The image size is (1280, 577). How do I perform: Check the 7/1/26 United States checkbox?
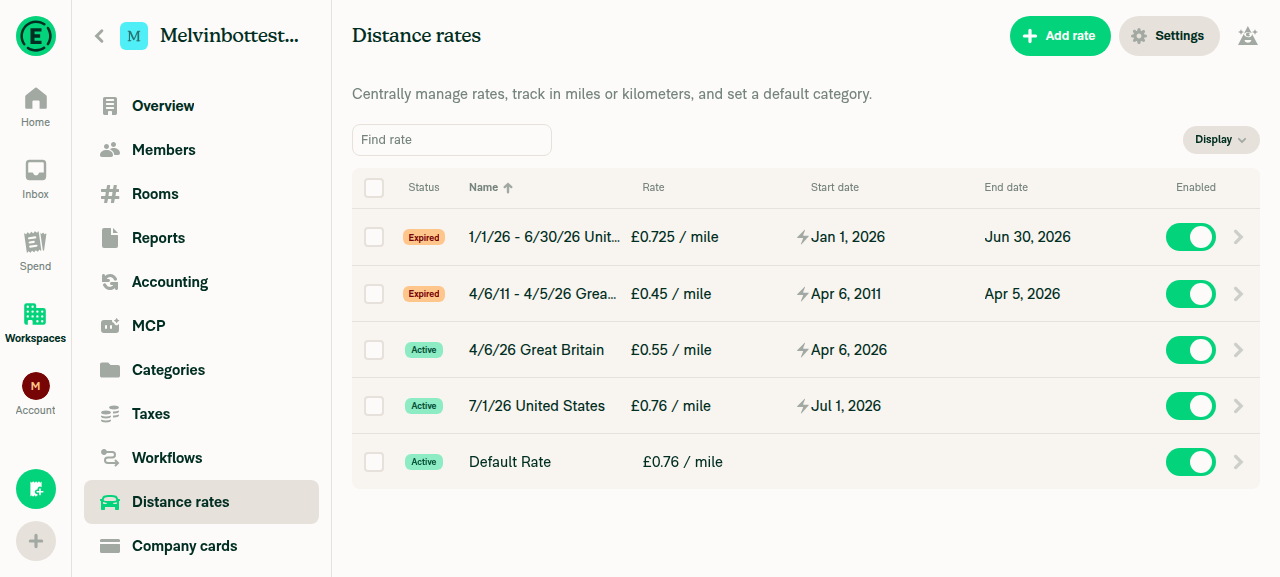click(374, 406)
